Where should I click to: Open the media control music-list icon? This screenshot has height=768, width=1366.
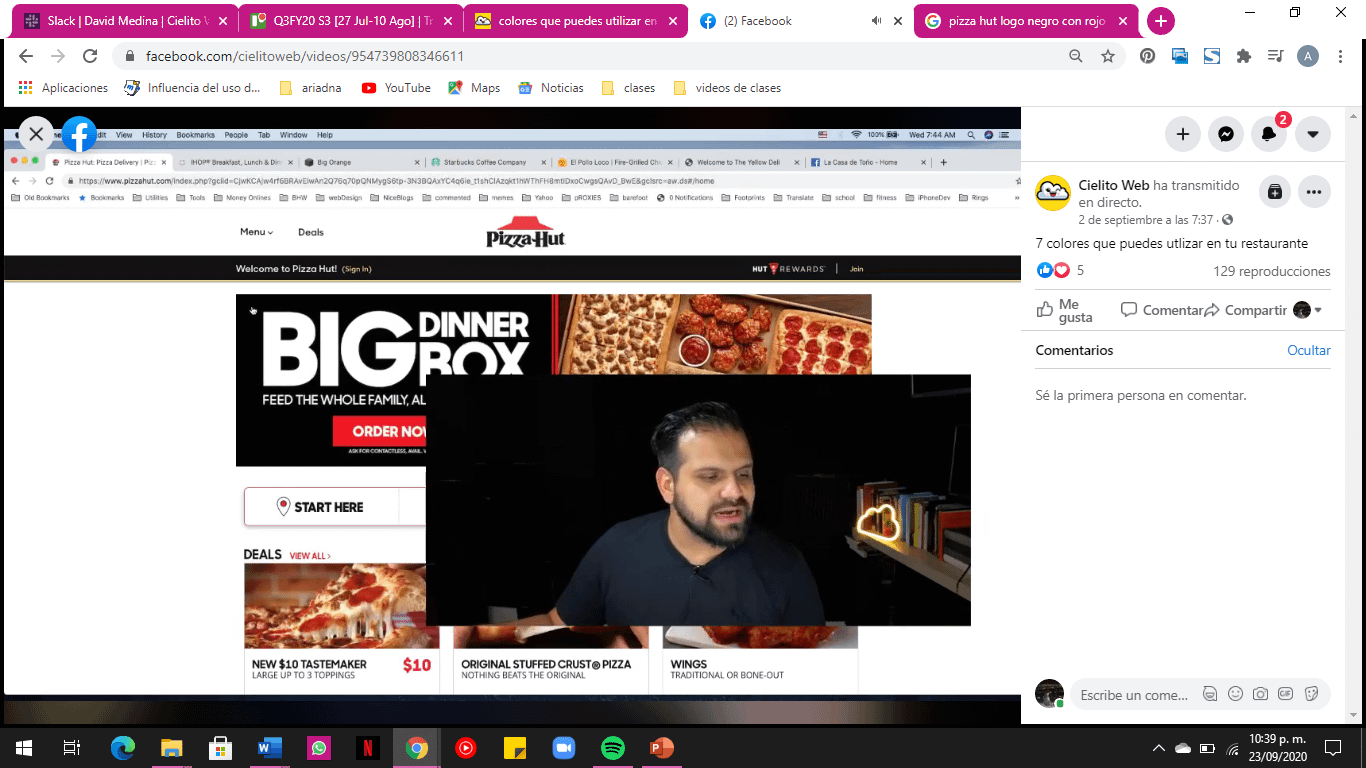[x=1275, y=56]
